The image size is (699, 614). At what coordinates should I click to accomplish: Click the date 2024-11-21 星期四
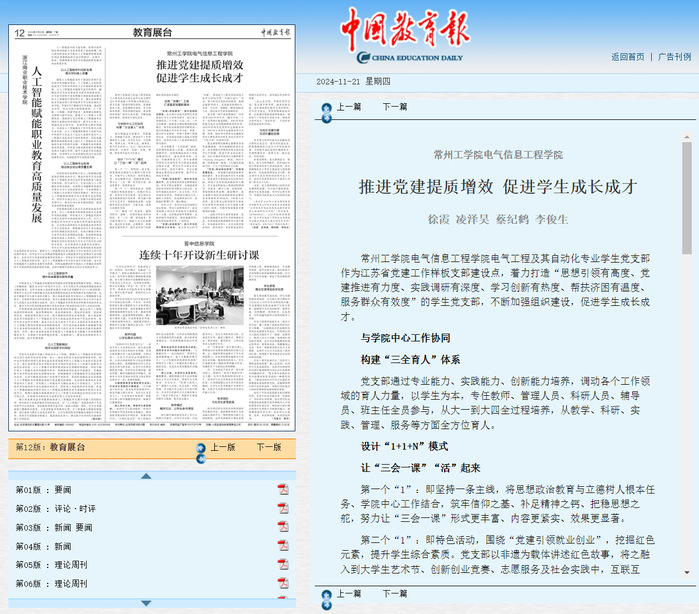[353, 81]
